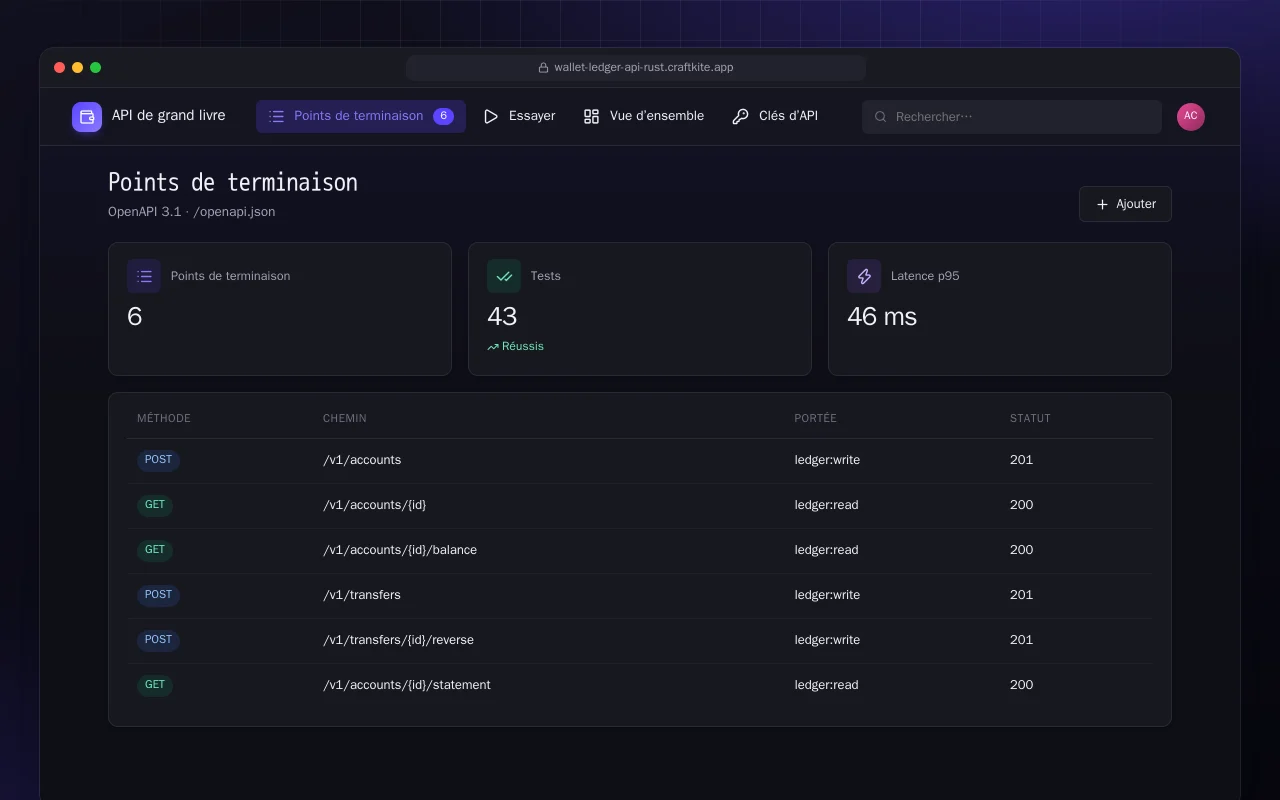Viewport: 1280px width, 800px height.
Task: Click the POST badge for /v1/transfers
Action: pos(158,595)
